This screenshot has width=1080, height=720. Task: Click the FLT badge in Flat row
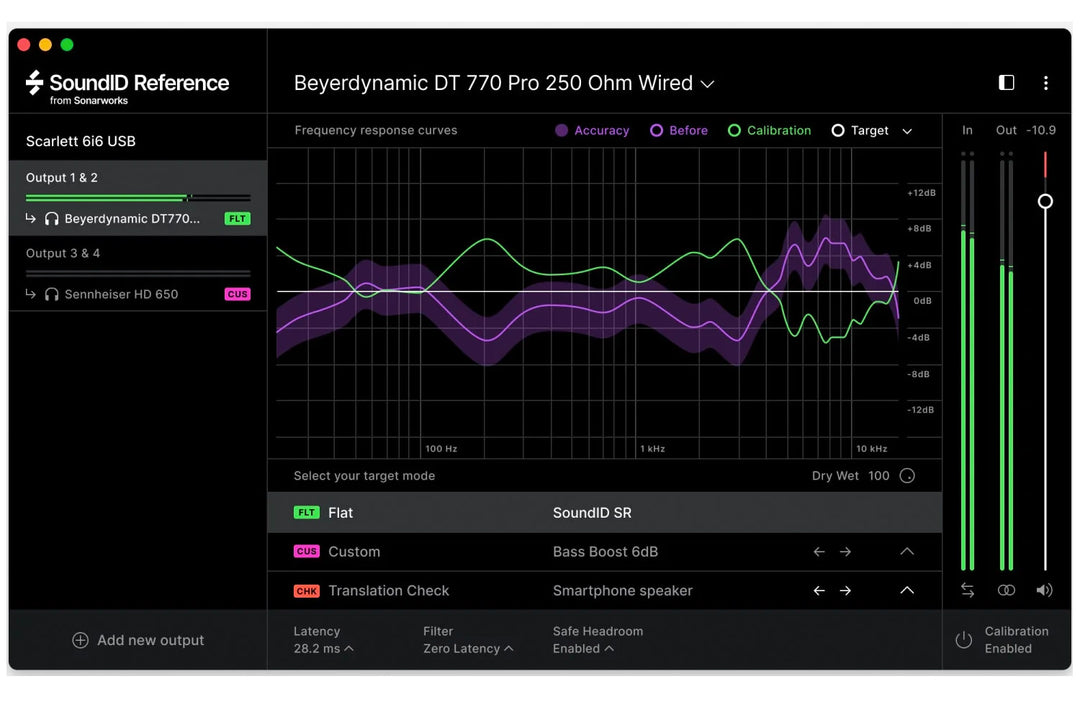(x=306, y=513)
